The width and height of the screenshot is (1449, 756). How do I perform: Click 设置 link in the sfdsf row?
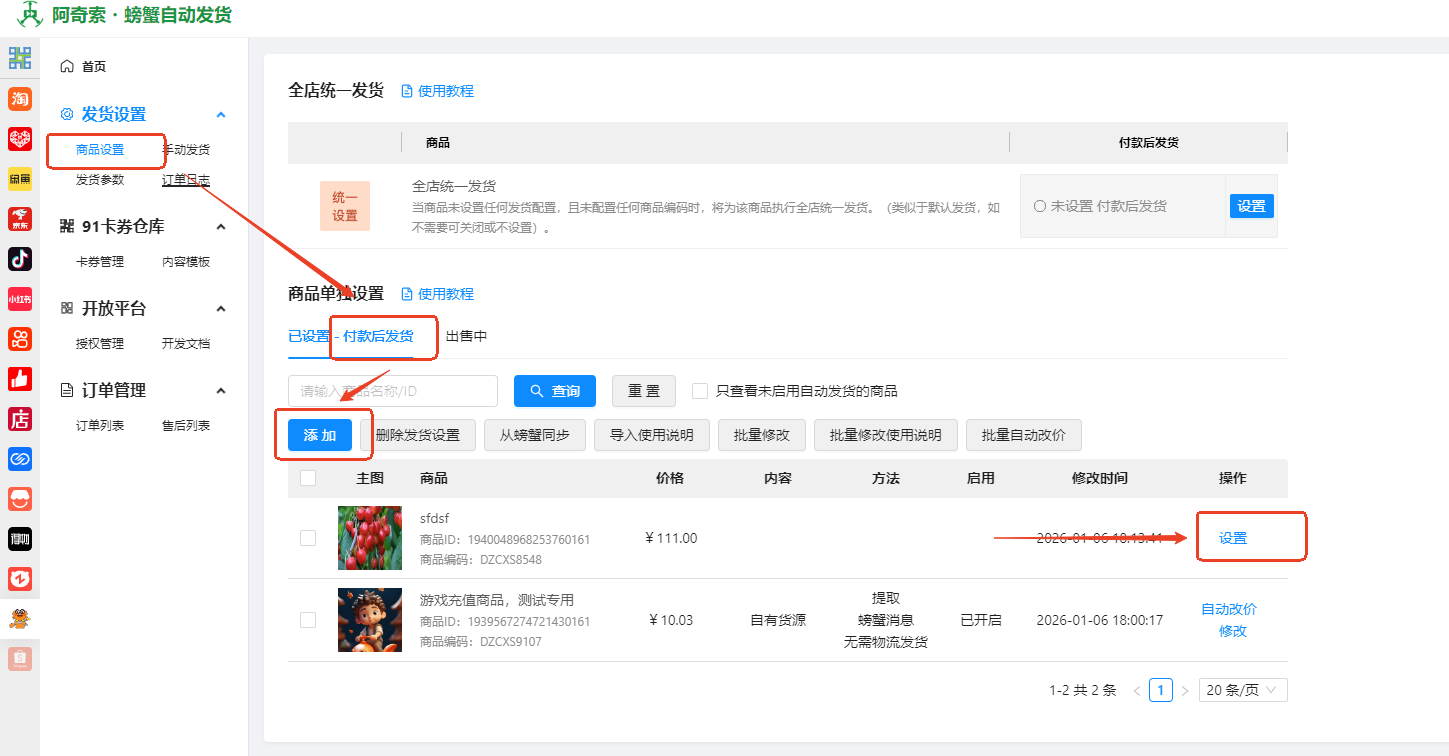tap(1233, 538)
